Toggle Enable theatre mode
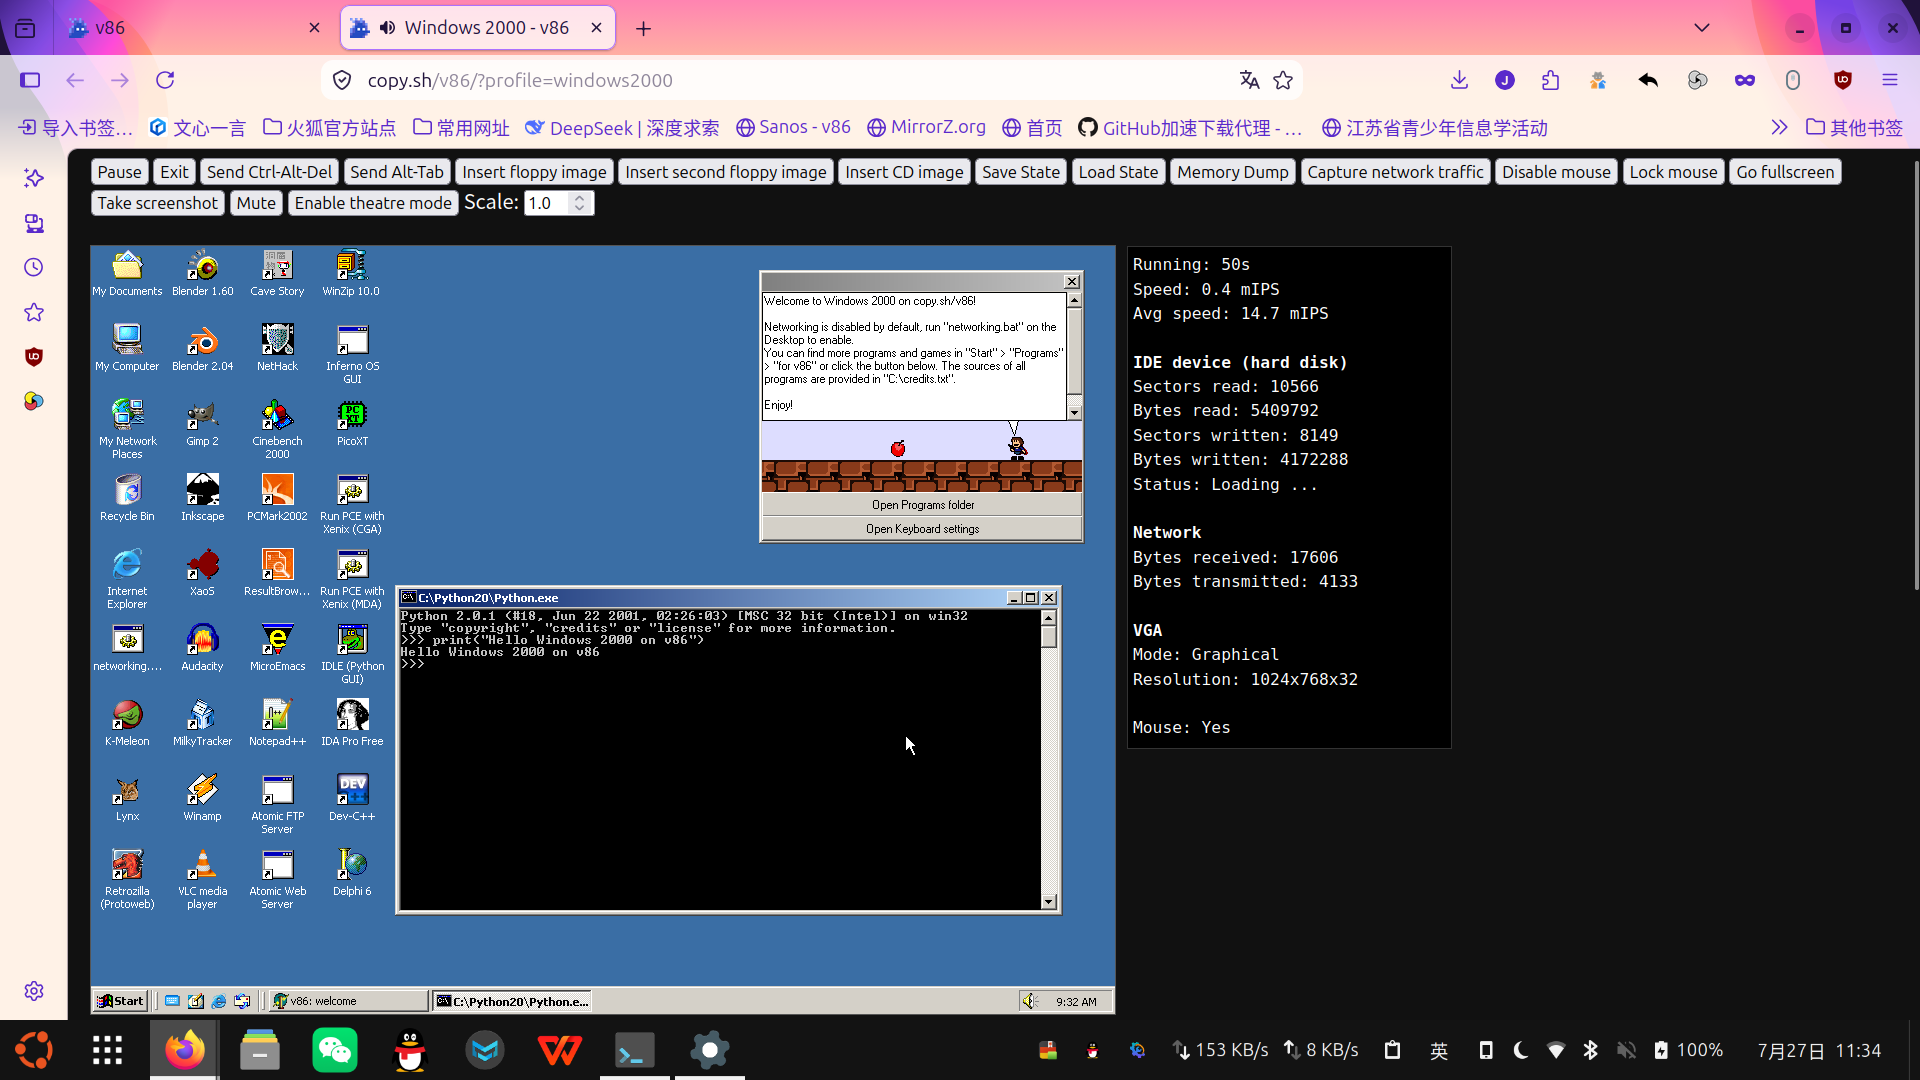 coord(373,203)
